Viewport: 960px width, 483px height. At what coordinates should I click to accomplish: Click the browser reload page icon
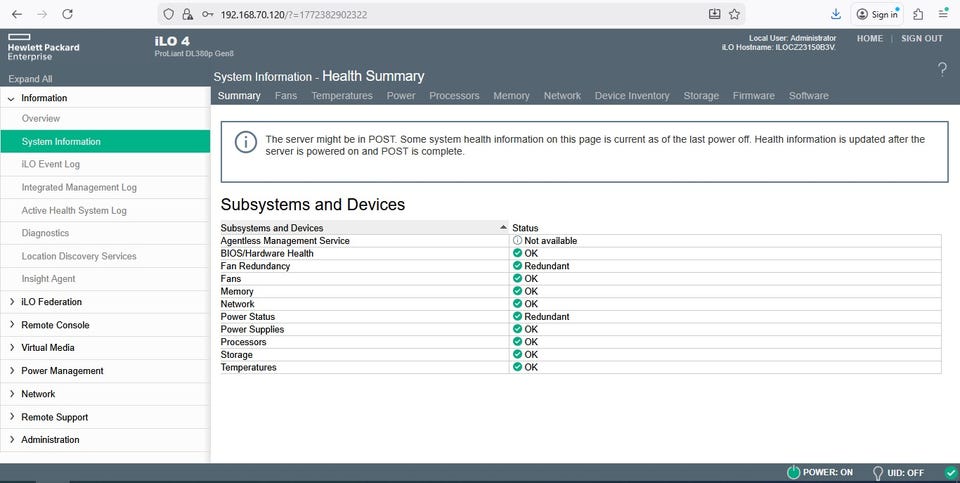[x=67, y=14]
